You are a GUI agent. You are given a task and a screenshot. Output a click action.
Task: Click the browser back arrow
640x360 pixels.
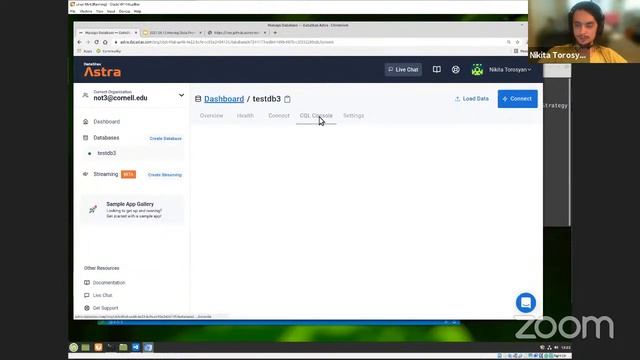pos(80,42)
